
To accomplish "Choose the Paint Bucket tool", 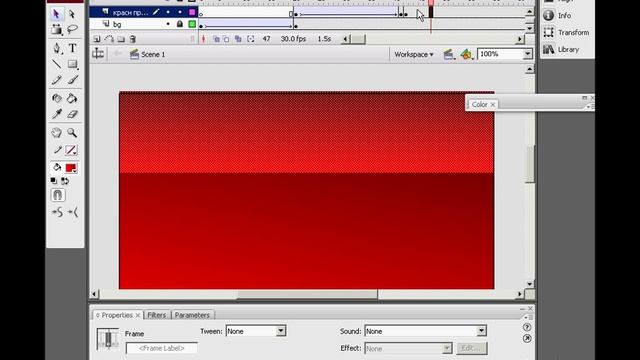I will pyautogui.click(x=72, y=98).
